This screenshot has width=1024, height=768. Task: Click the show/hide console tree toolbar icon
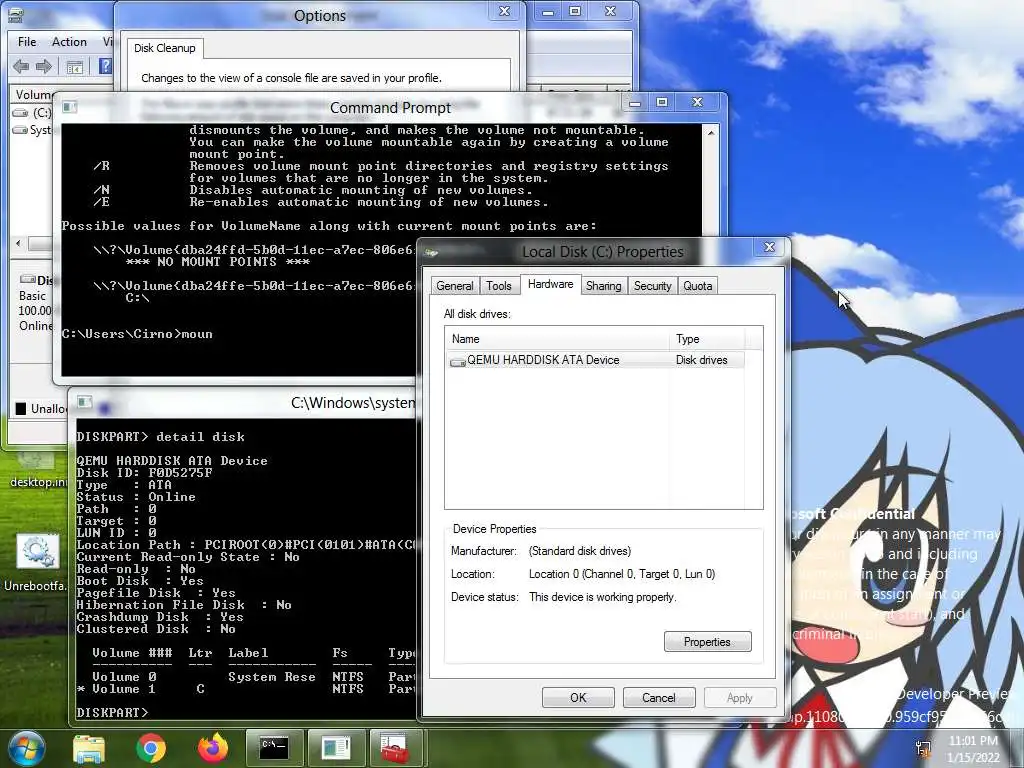pyautogui.click(x=74, y=67)
